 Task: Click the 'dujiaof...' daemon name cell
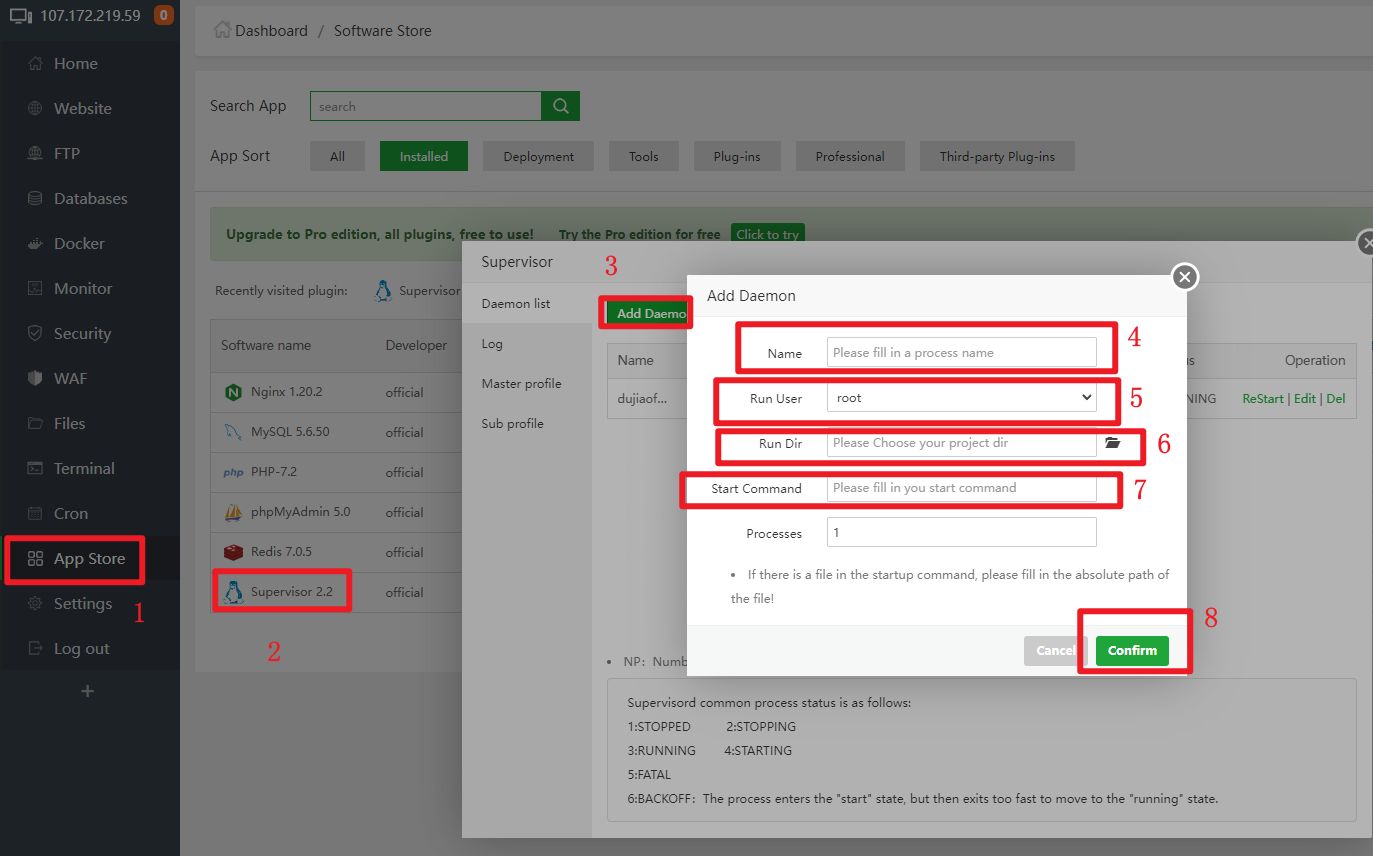[x=641, y=398]
